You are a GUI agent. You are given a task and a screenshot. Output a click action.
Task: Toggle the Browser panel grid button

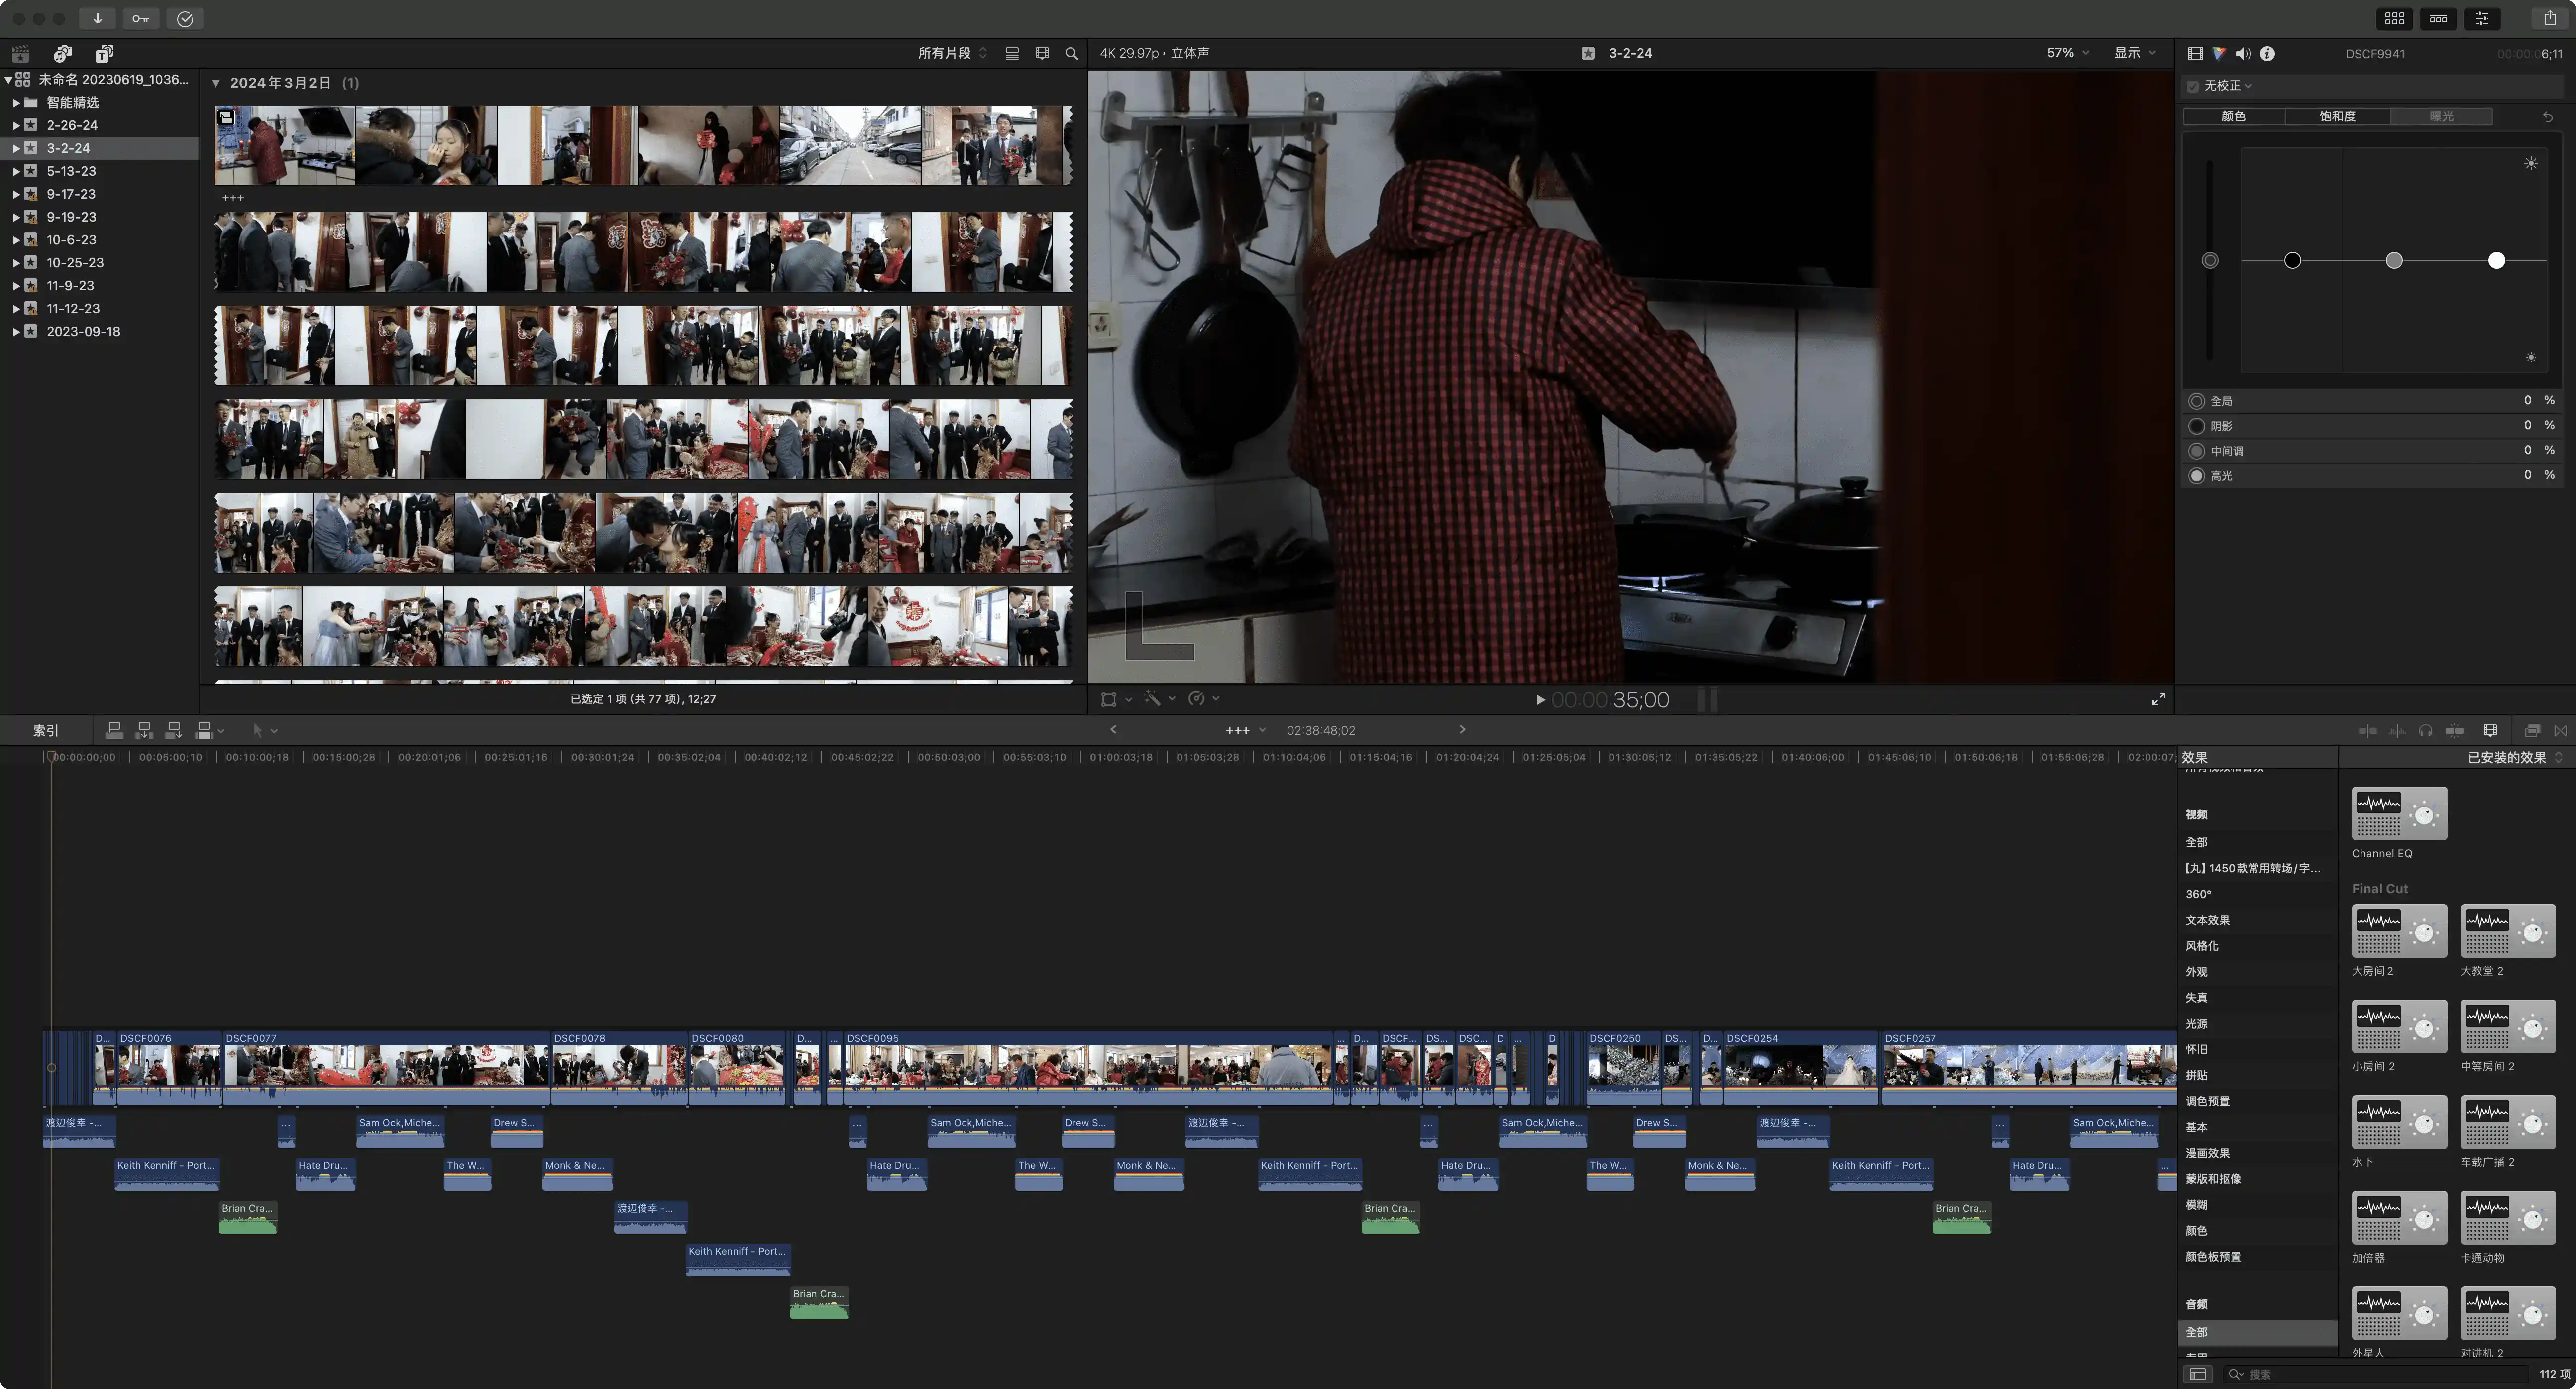click(2395, 18)
